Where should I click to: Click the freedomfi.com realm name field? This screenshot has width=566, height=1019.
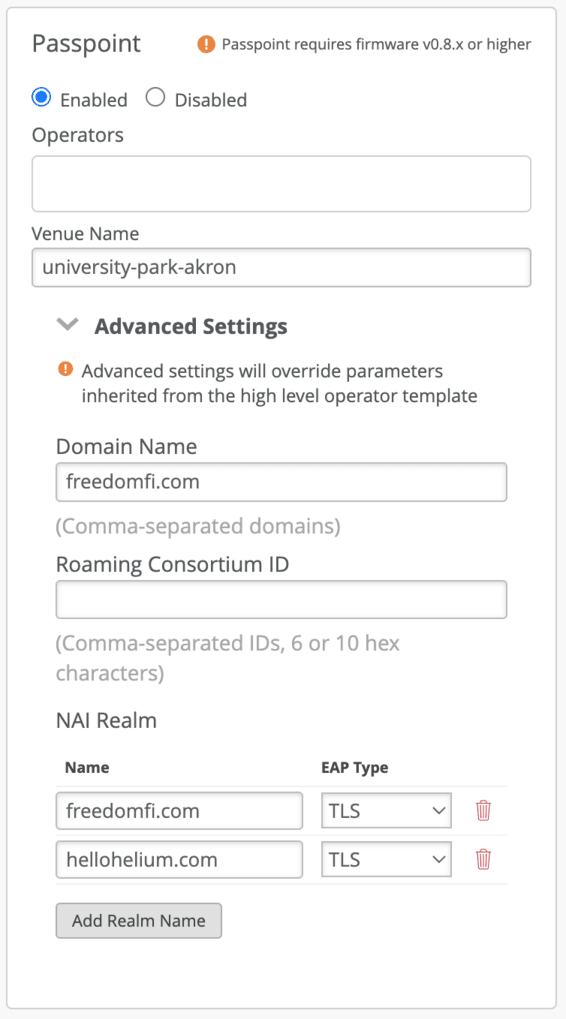179,810
